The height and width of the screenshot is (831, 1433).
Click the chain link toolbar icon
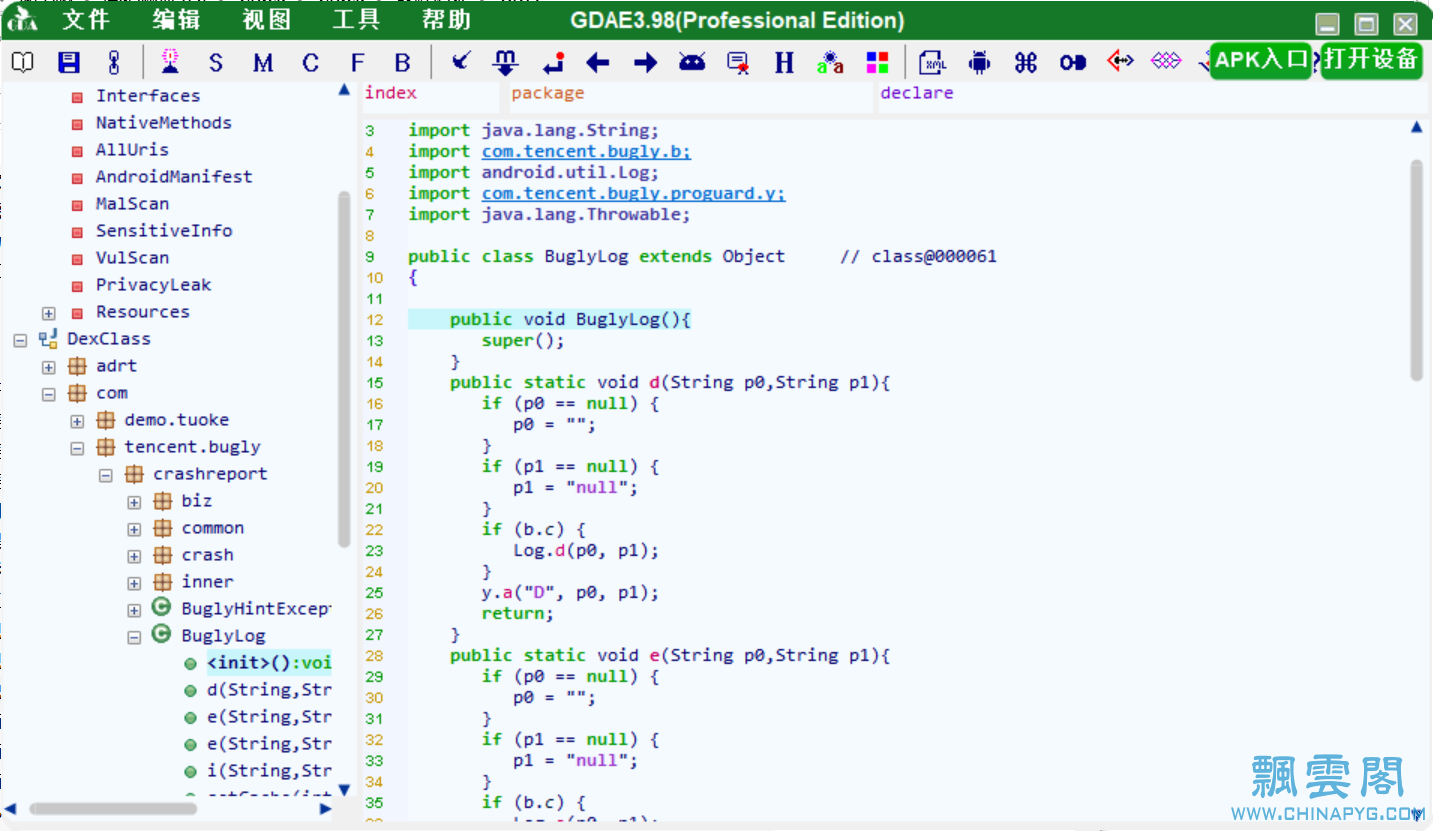tap(114, 63)
